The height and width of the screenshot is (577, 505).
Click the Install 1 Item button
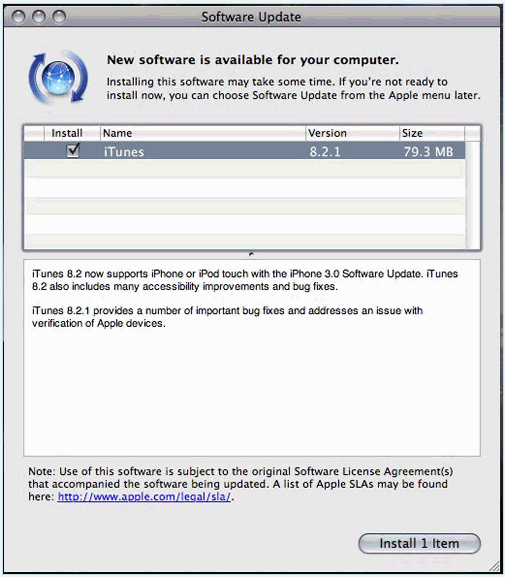(419, 543)
